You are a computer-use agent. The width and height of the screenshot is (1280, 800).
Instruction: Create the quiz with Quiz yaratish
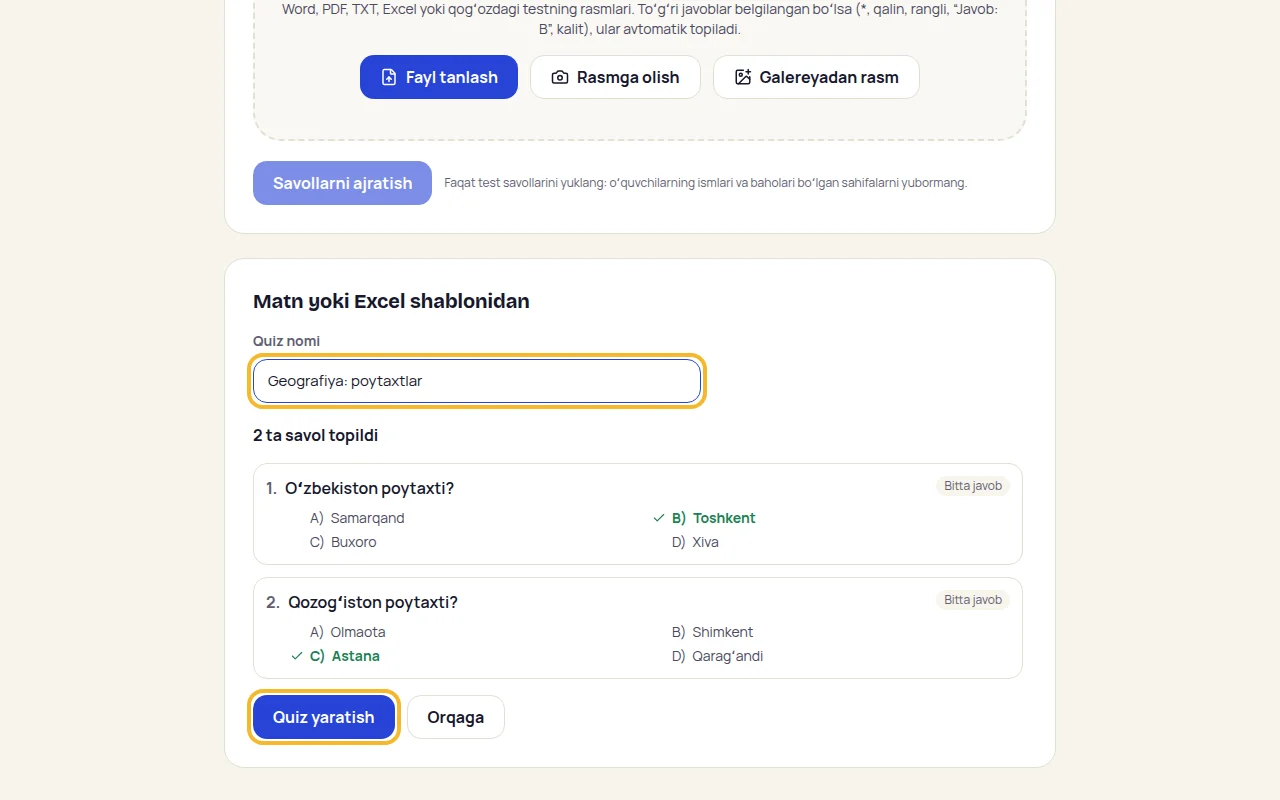coord(324,717)
